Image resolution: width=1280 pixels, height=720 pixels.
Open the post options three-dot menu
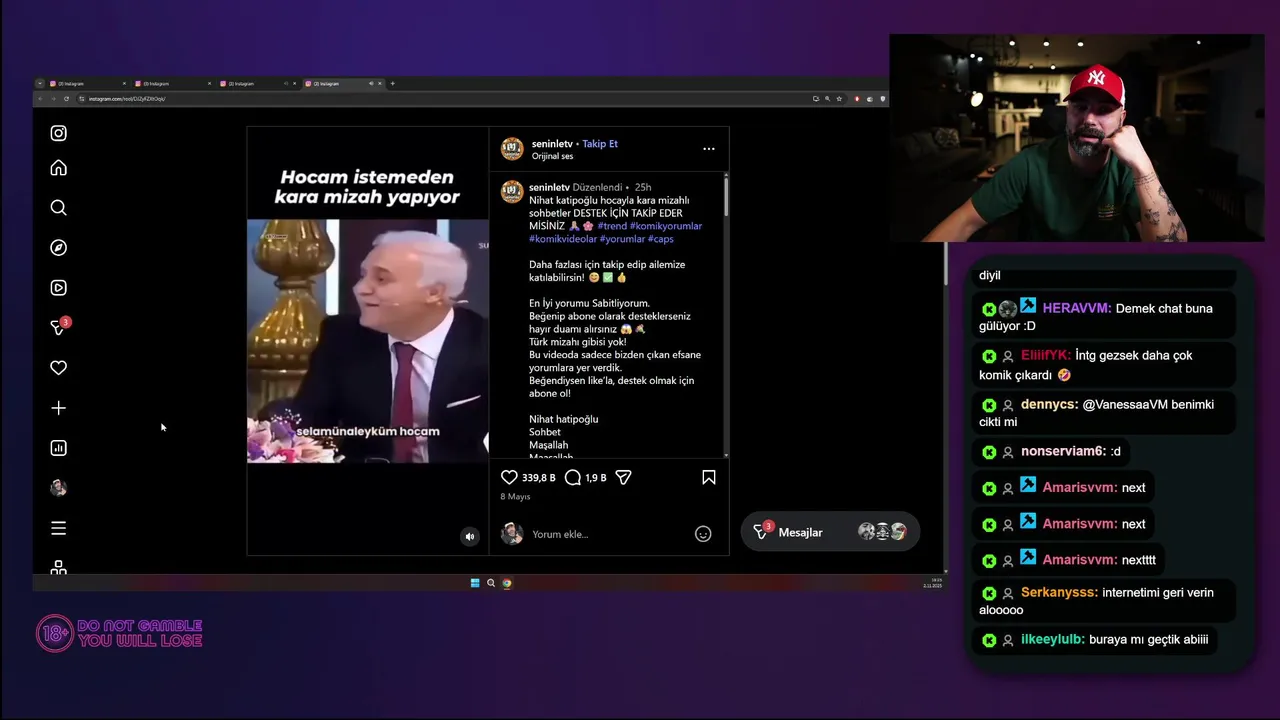click(708, 149)
